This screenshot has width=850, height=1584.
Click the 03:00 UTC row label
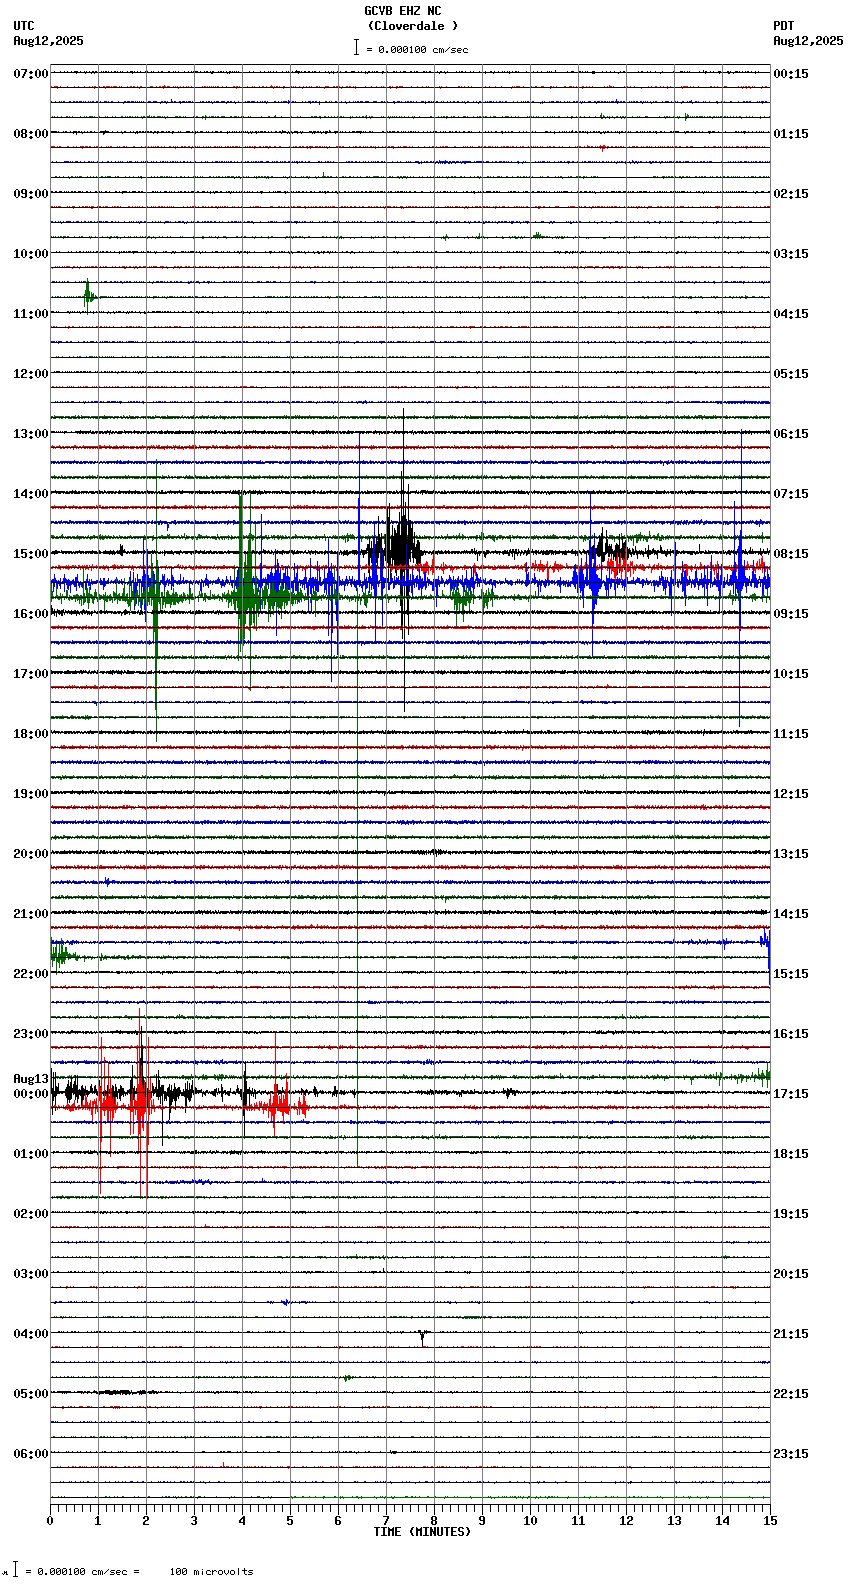(x=30, y=1274)
